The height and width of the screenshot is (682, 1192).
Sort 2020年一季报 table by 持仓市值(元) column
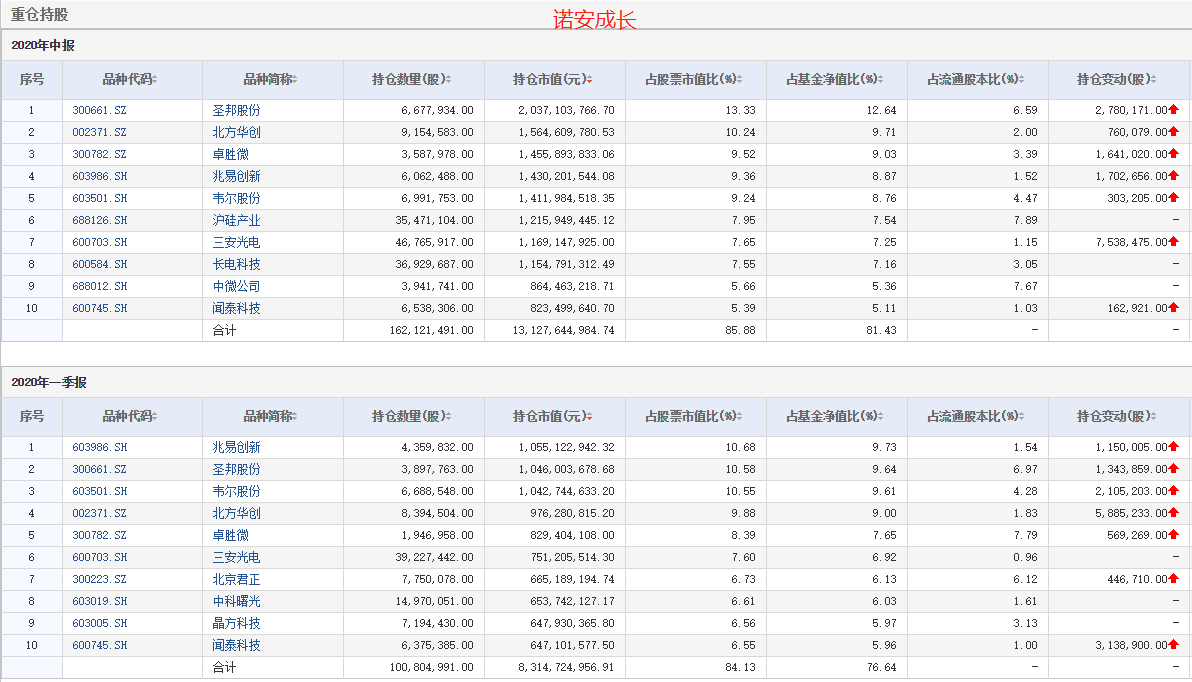click(x=553, y=416)
